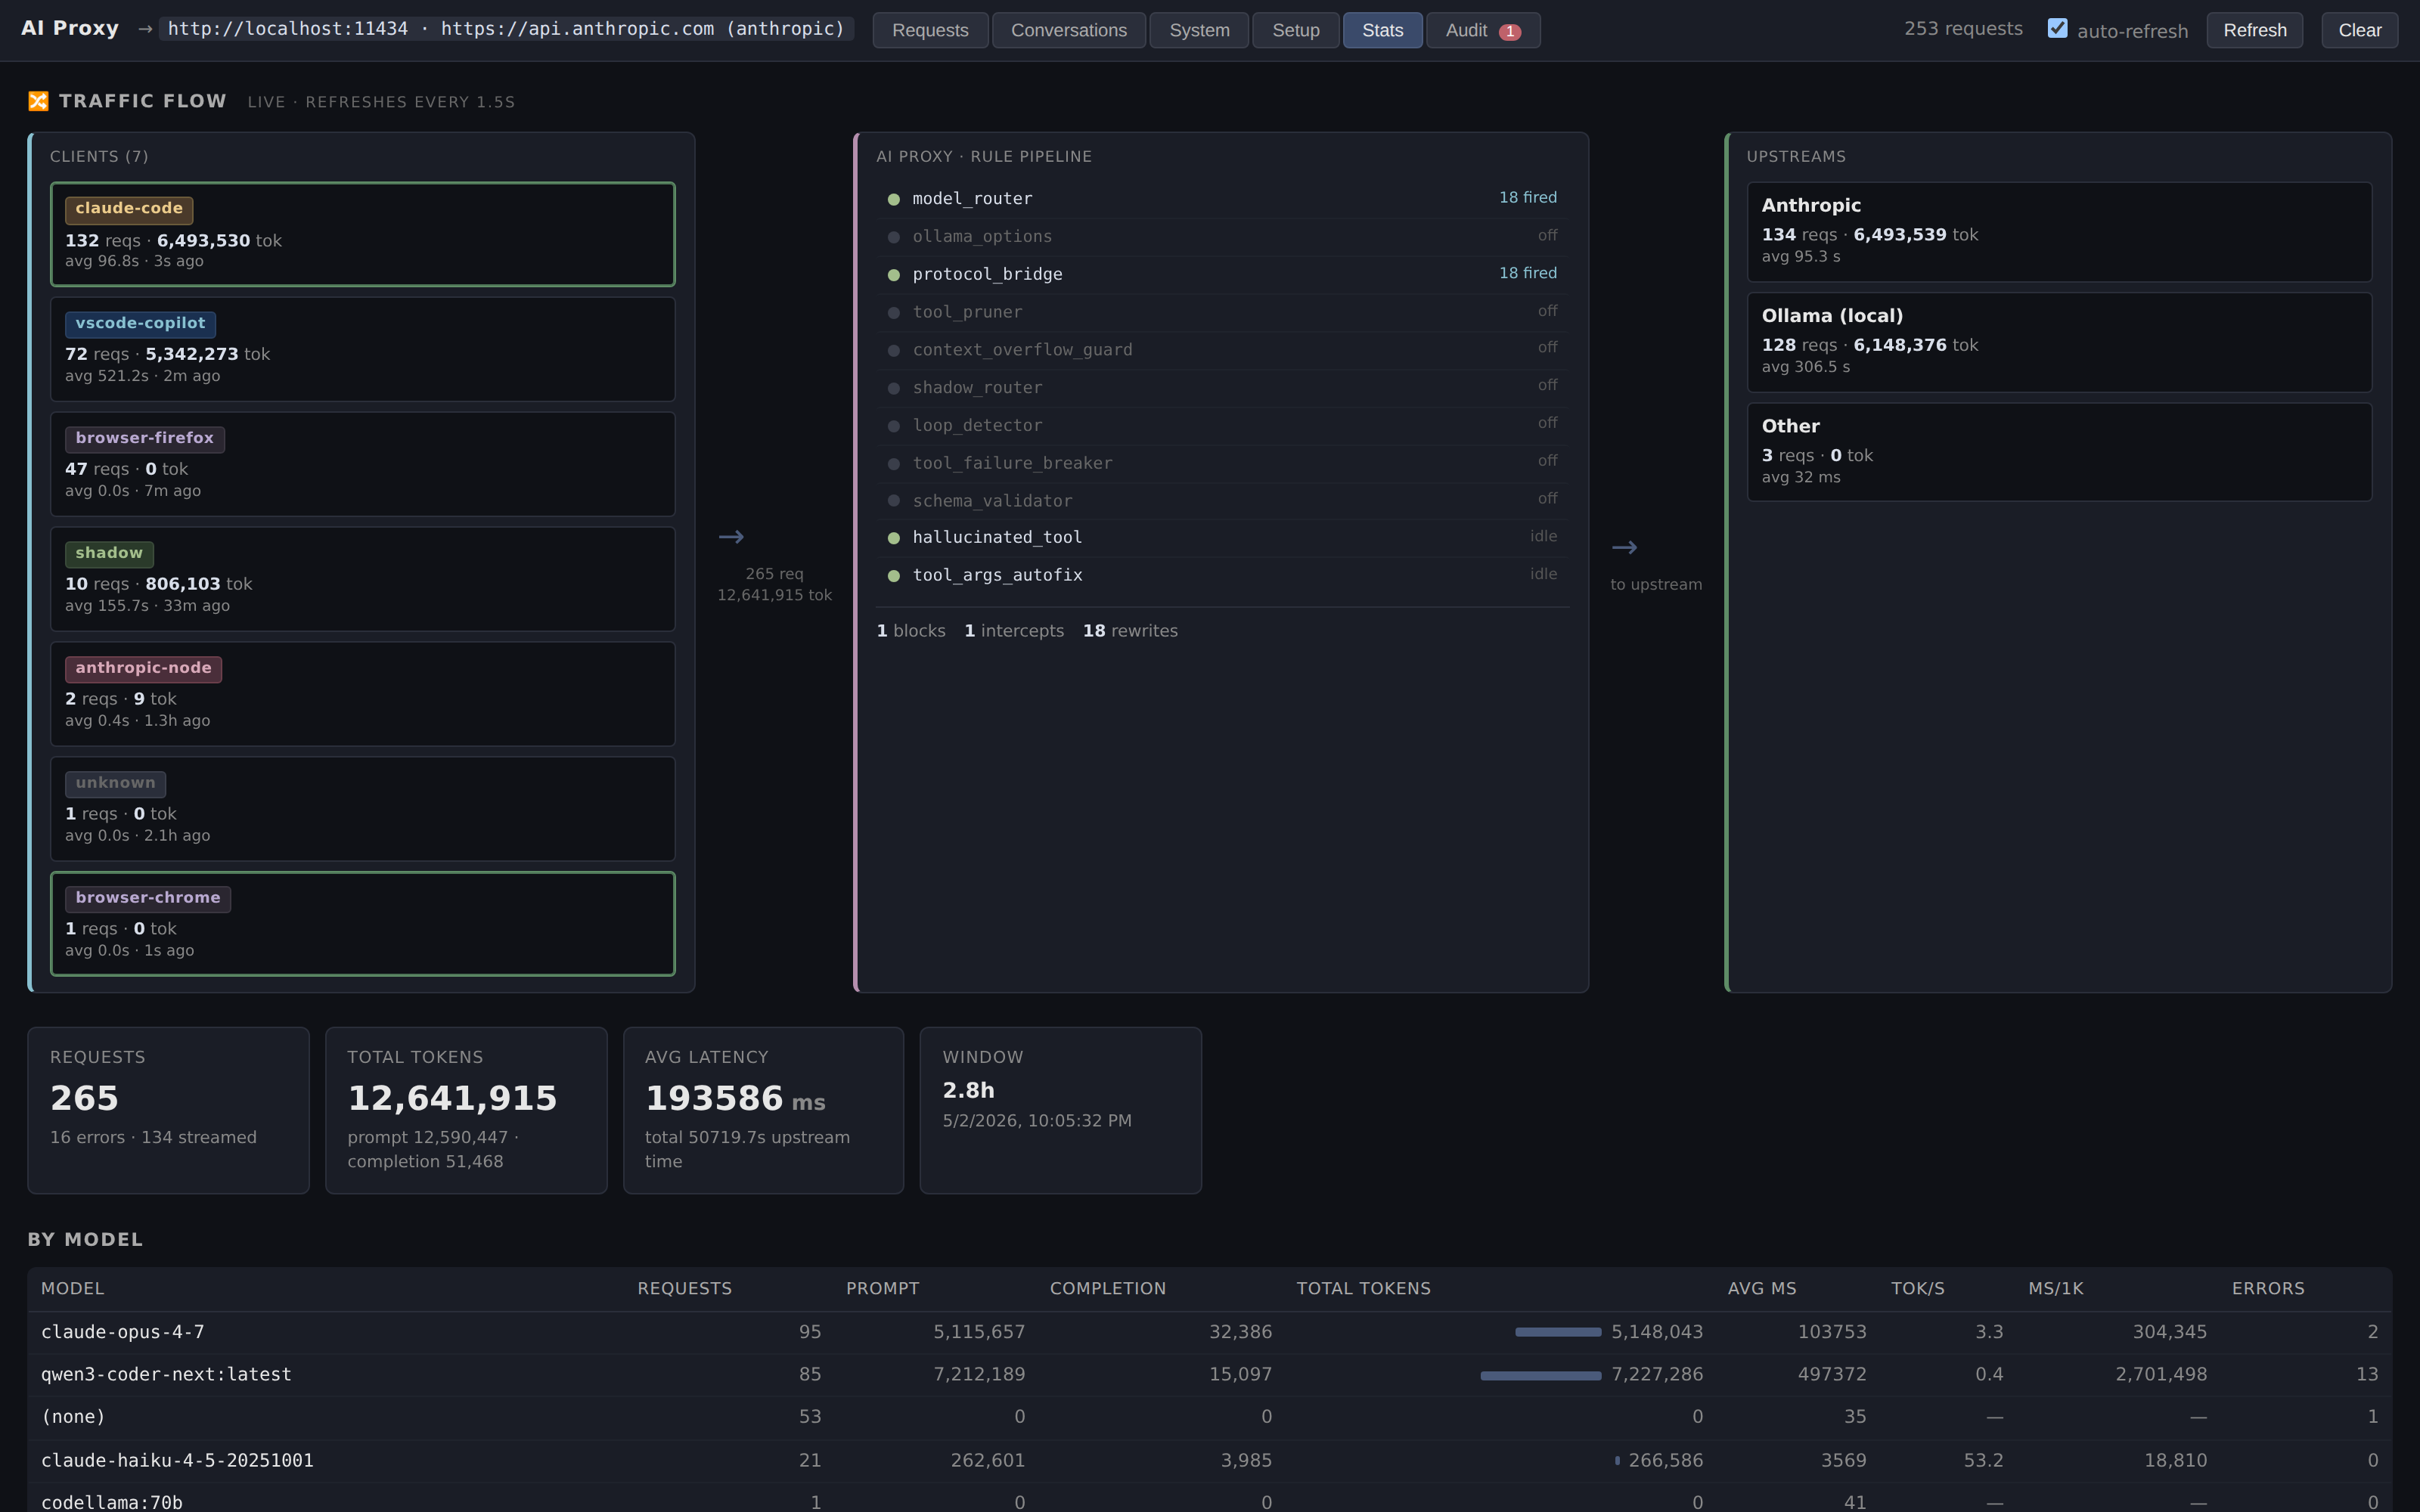Screen dimensions: 2420x1512
Task: Select the Anthropic upstream card
Action: (x=2059, y=232)
